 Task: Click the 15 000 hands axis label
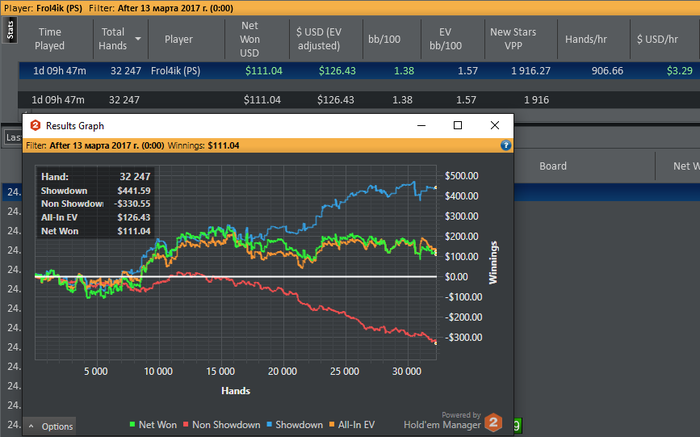tap(221, 371)
